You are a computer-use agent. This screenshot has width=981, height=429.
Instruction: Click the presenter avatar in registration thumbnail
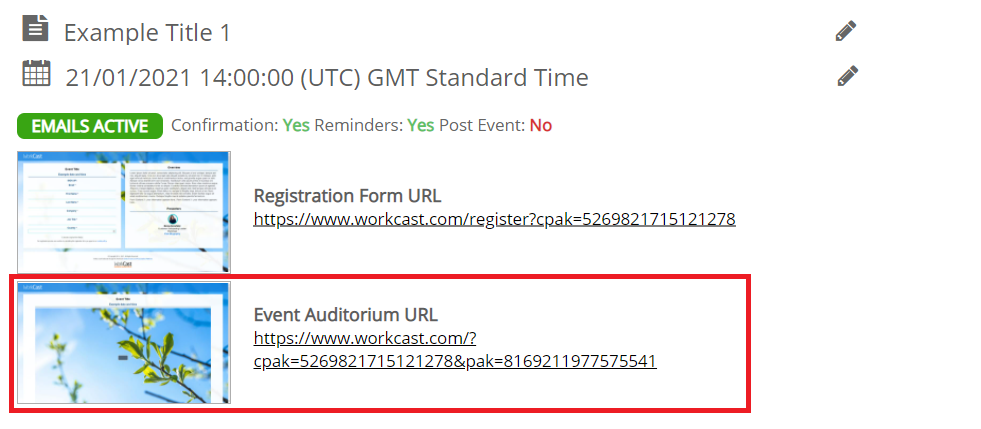pyautogui.click(x=171, y=220)
